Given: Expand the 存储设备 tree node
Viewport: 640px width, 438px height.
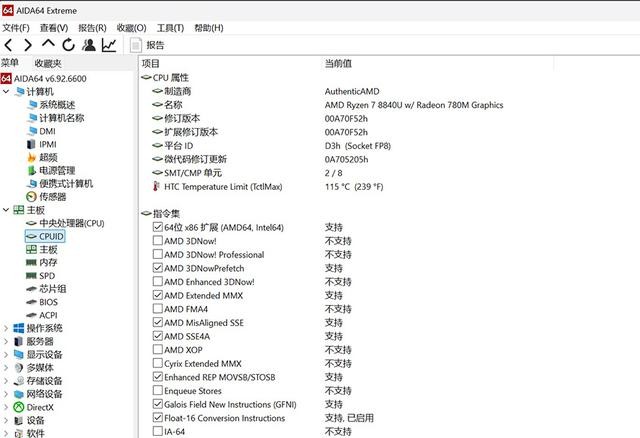Looking at the screenshot, I should [x=6, y=381].
